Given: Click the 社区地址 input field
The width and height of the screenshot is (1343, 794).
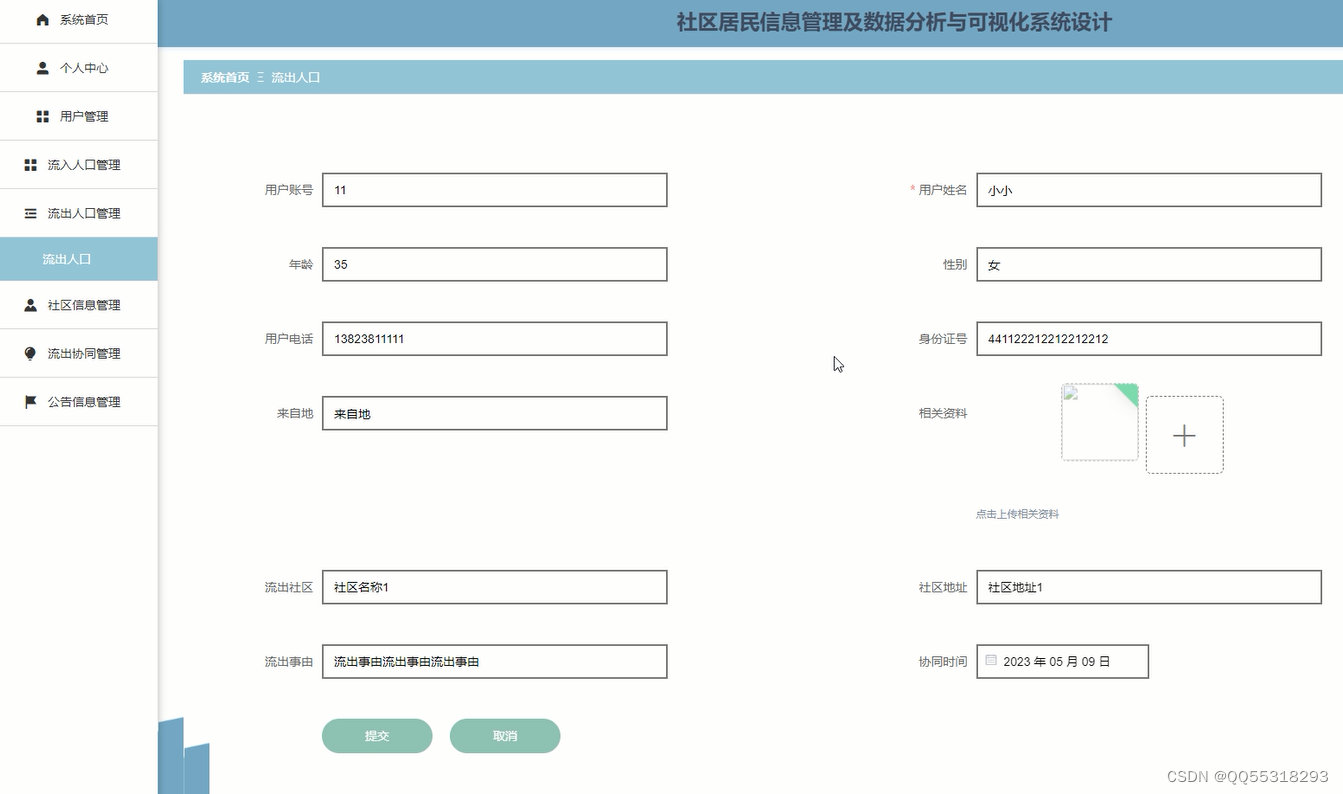Looking at the screenshot, I should point(1149,587).
